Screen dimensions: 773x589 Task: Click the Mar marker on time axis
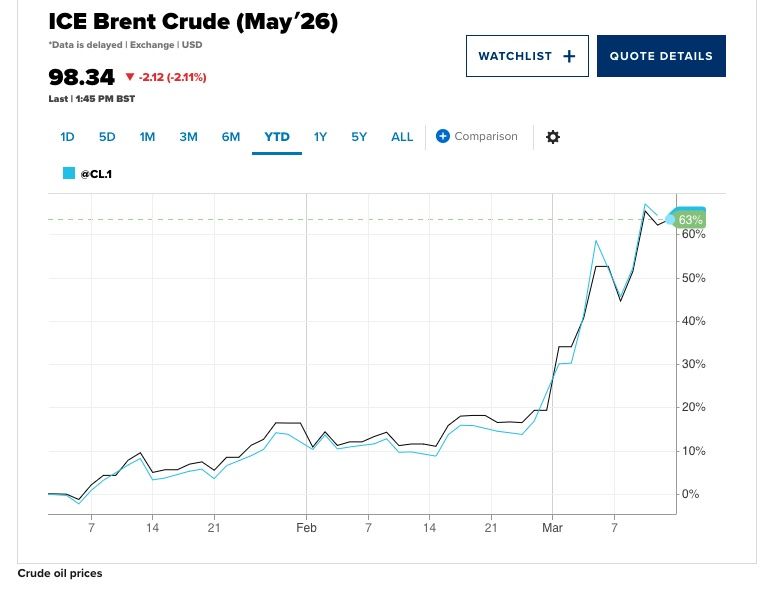[553, 526]
